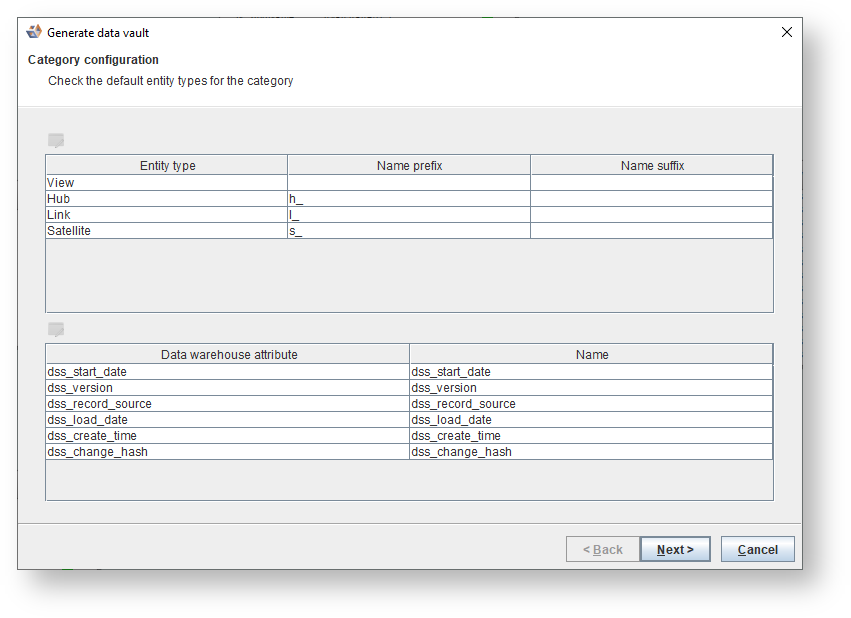Edit the dss_record_source name cell
The height and width of the screenshot is (618, 851).
point(591,404)
